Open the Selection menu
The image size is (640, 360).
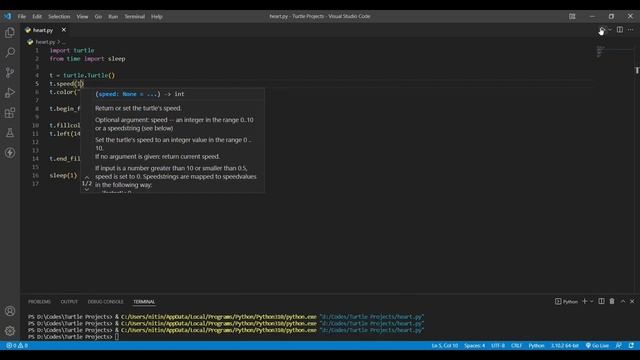click(x=59, y=16)
